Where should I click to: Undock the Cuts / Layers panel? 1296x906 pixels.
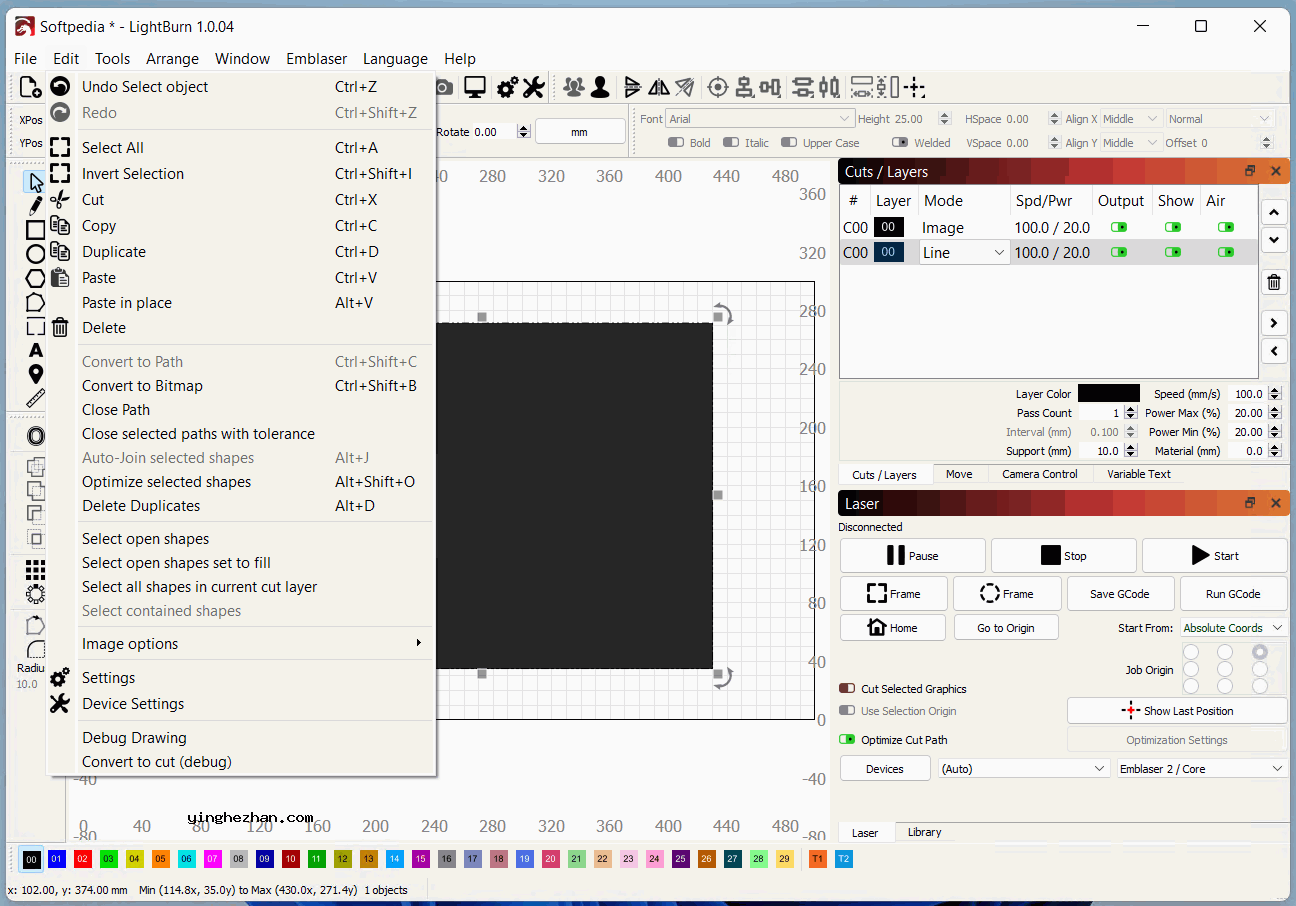click(x=1250, y=171)
